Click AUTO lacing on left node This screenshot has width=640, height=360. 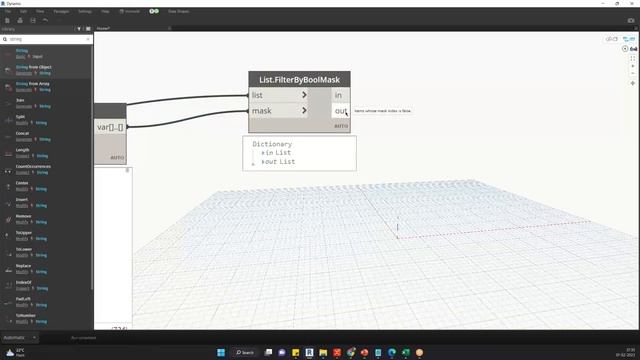pos(117,158)
